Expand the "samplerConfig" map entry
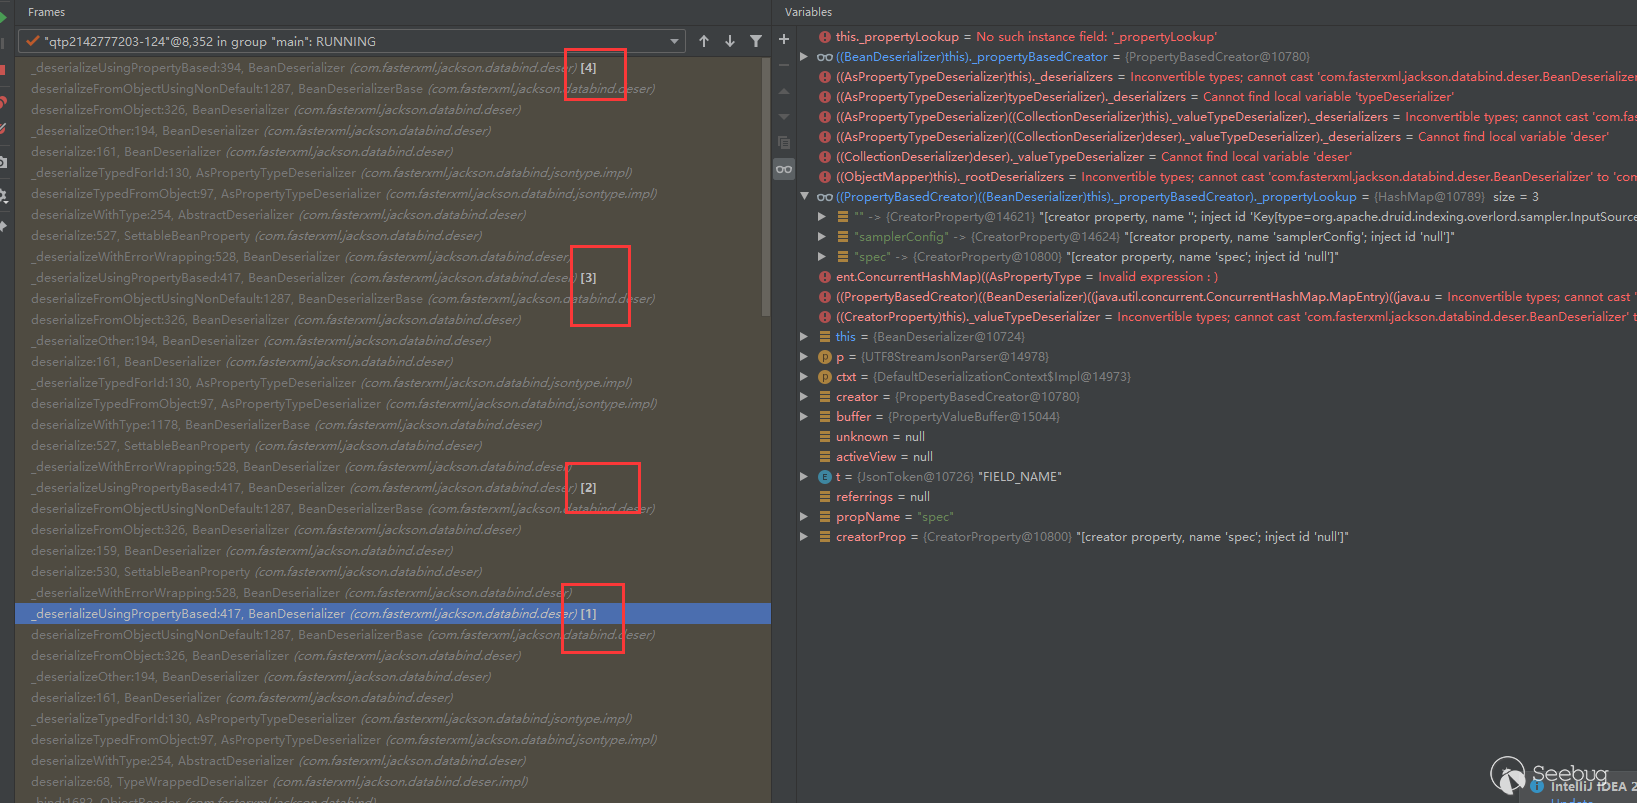 tap(822, 237)
